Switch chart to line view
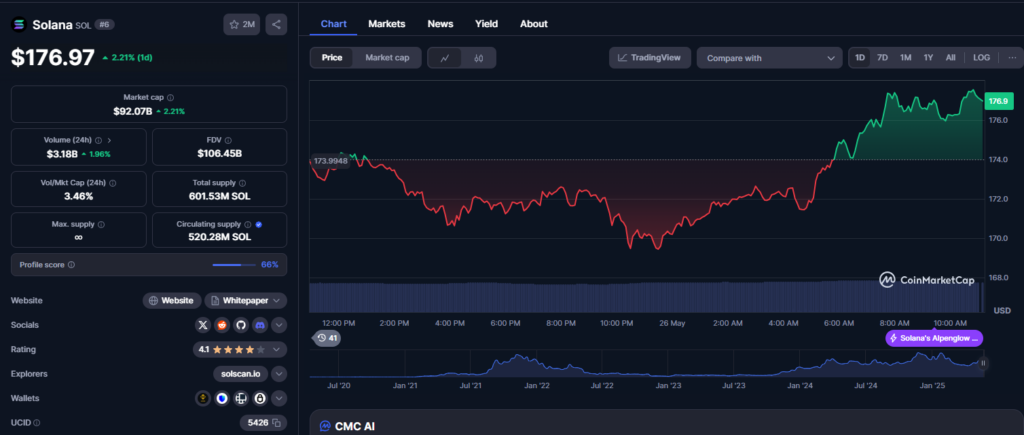The image size is (1024, 435). pos(445,57)
